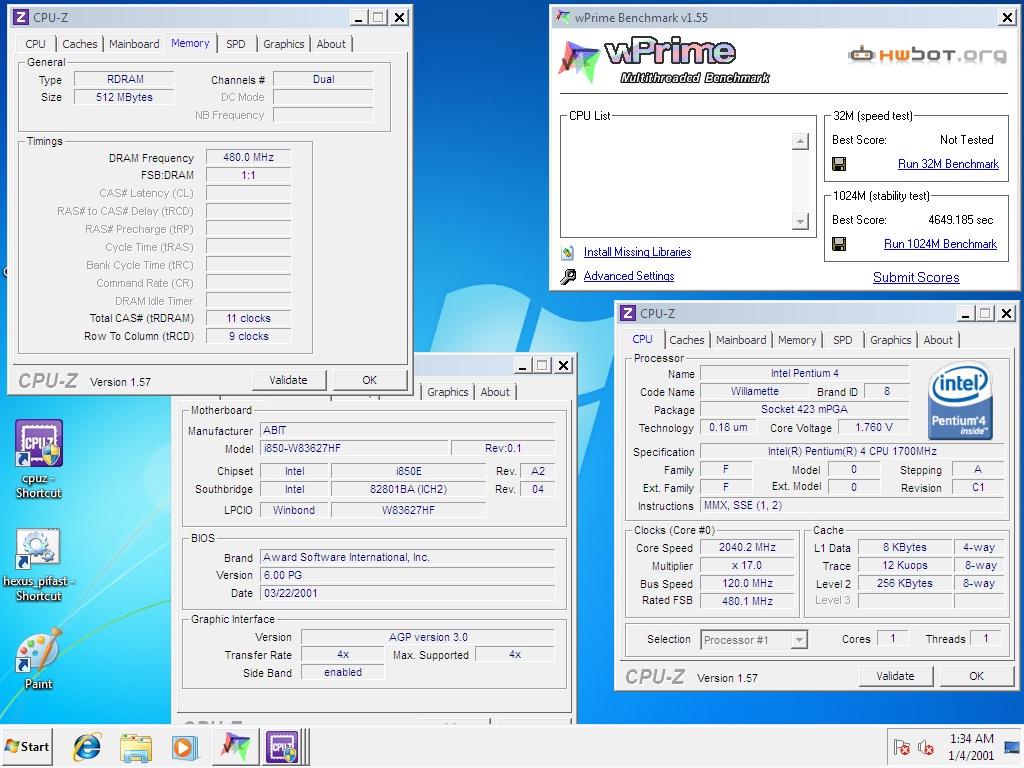
Task: Open Graphics tab in Memory window
Action: (x=283, y=44)
